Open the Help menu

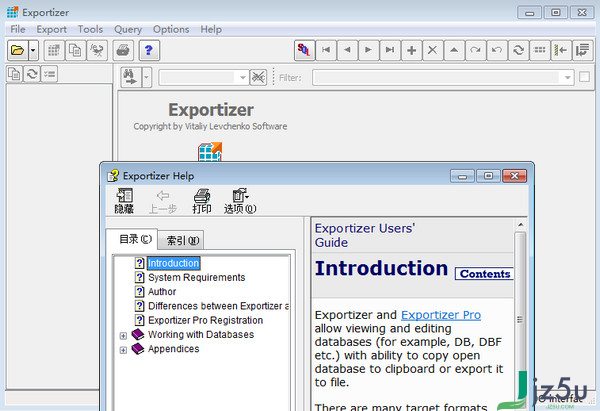coord(211,29)
